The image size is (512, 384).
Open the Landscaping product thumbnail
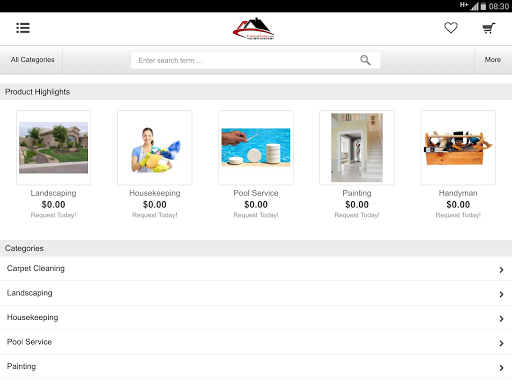(x=53, y=148)
